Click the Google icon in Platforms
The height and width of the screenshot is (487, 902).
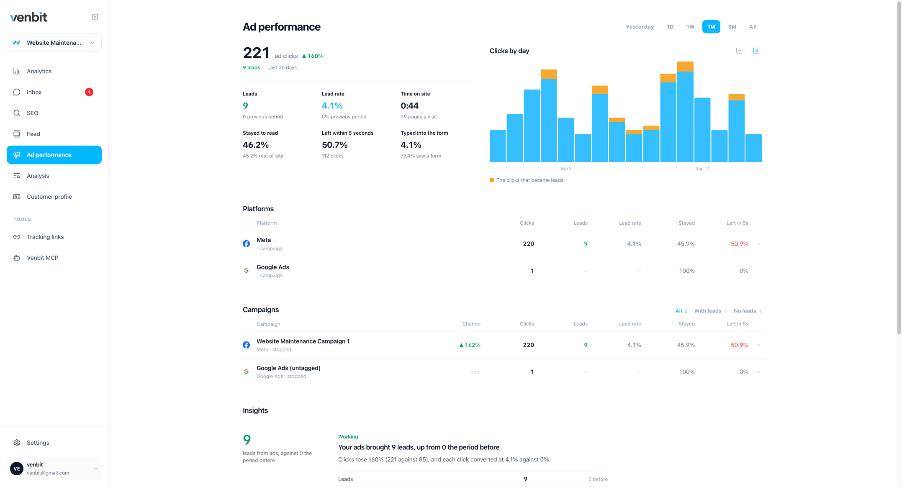click(246, 271)
